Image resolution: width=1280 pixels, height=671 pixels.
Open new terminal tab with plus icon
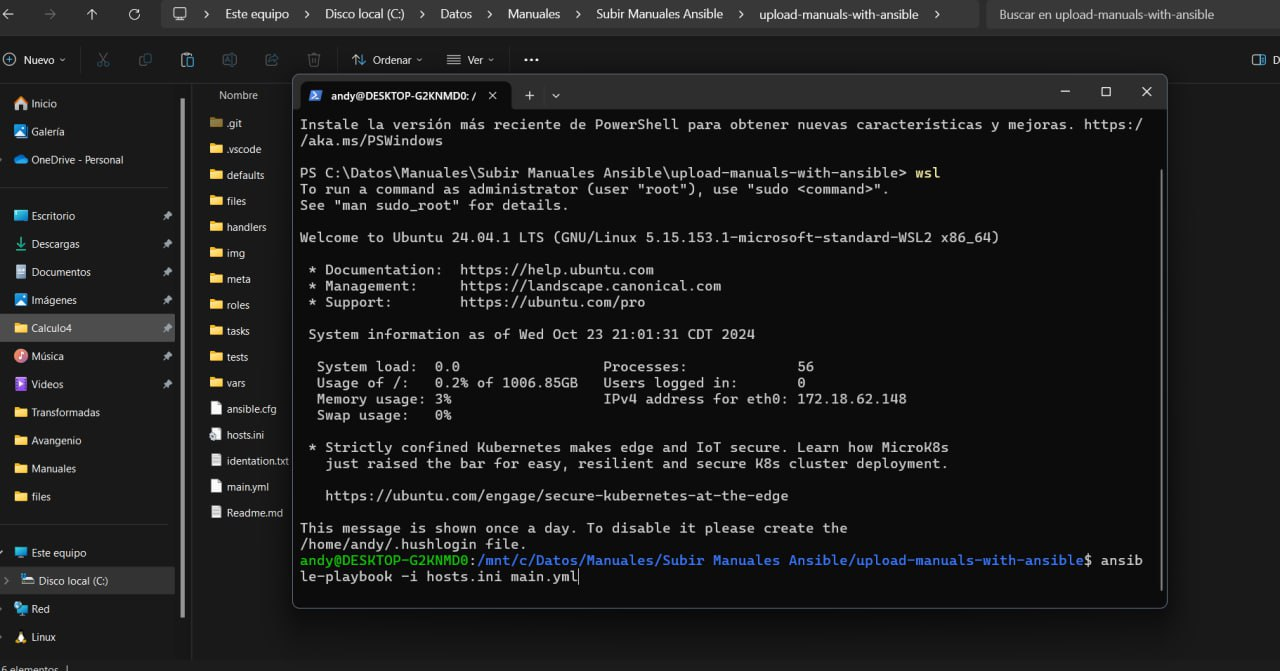529,95
